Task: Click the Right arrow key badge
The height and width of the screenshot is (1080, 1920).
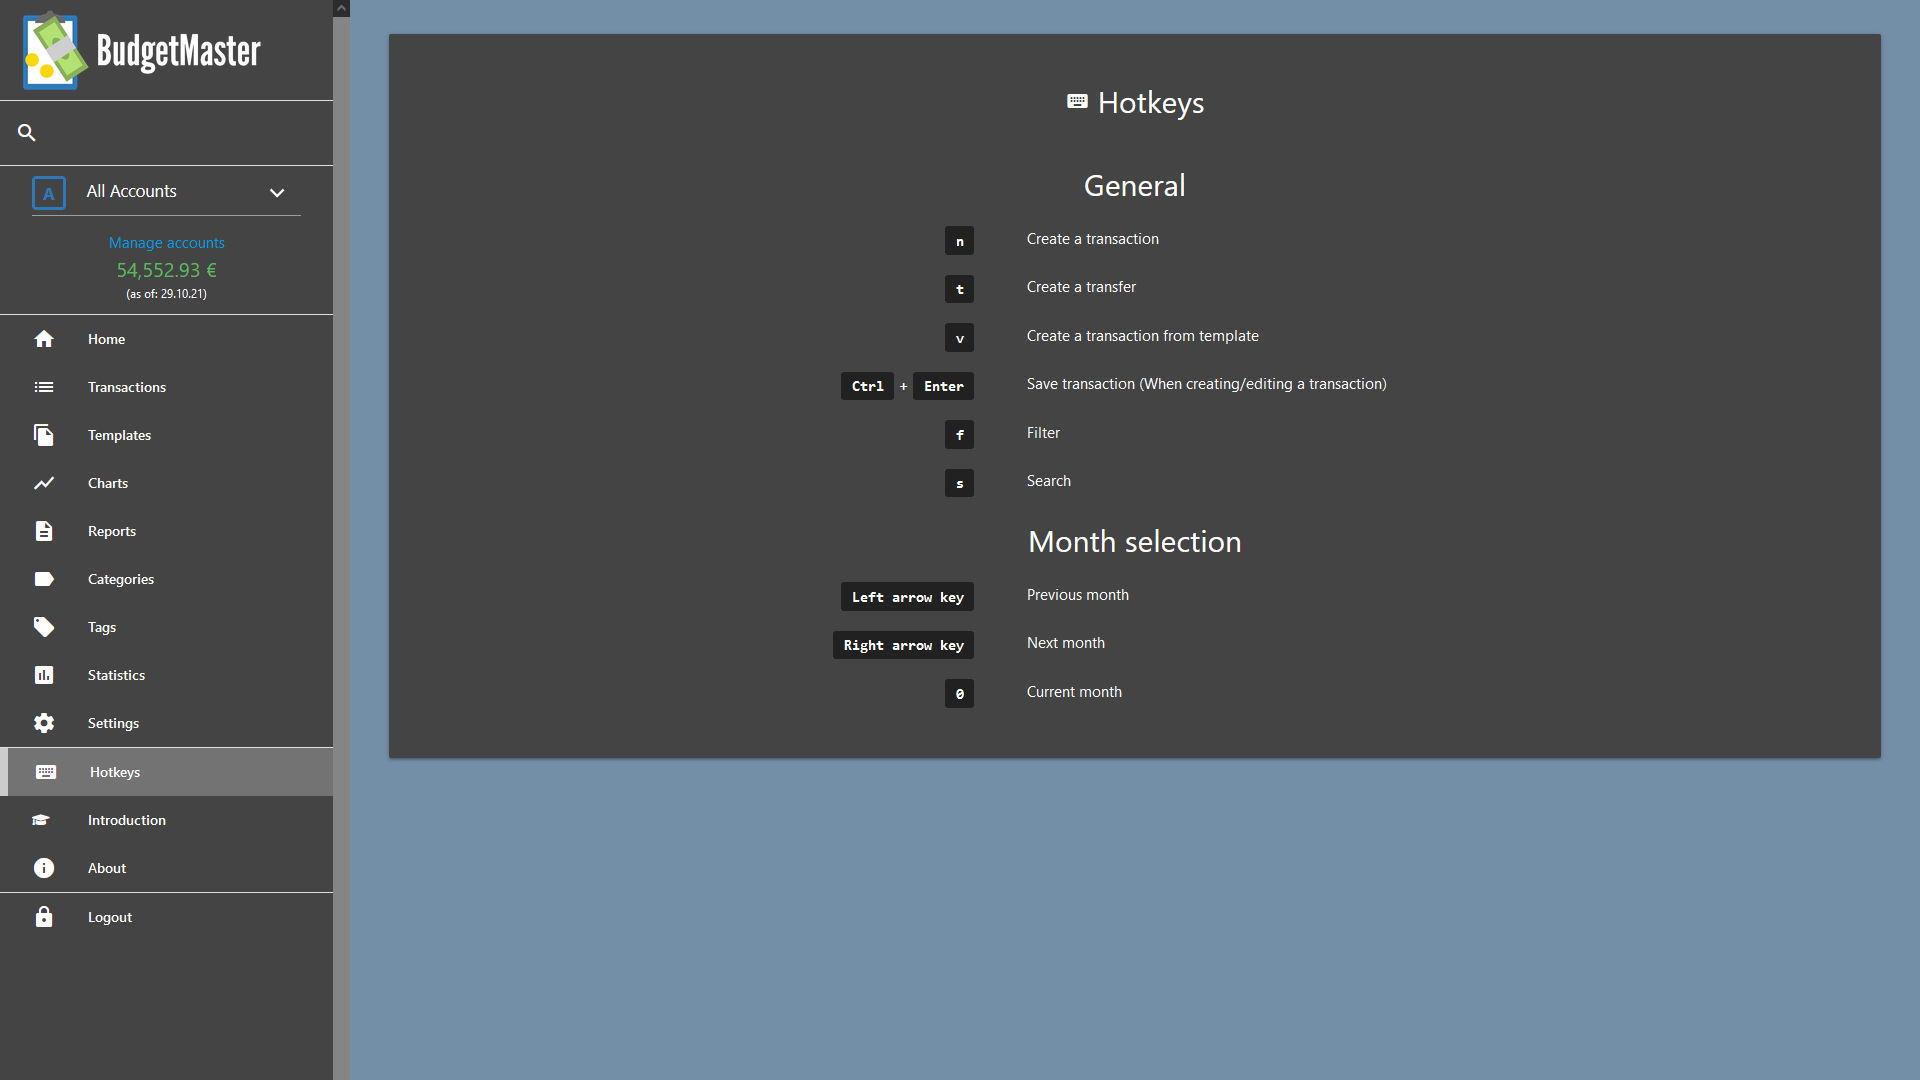Action: (x=903, y=645)
